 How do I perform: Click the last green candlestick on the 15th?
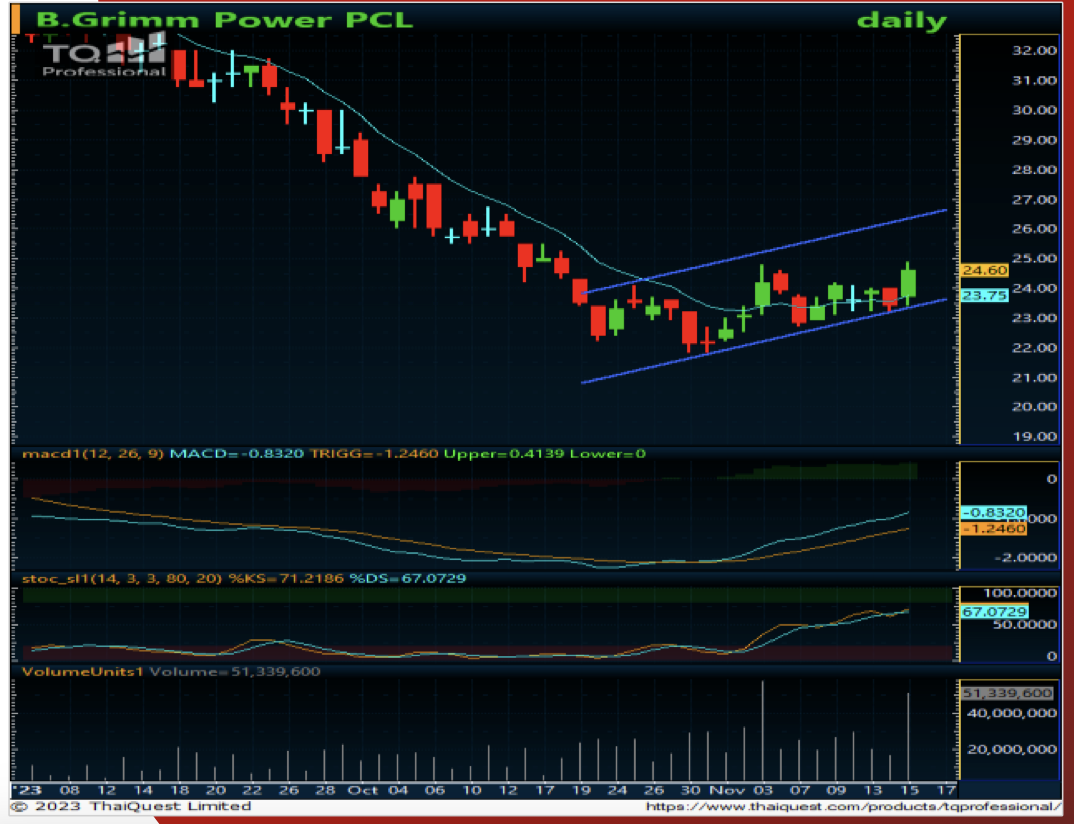coord(908,282)
